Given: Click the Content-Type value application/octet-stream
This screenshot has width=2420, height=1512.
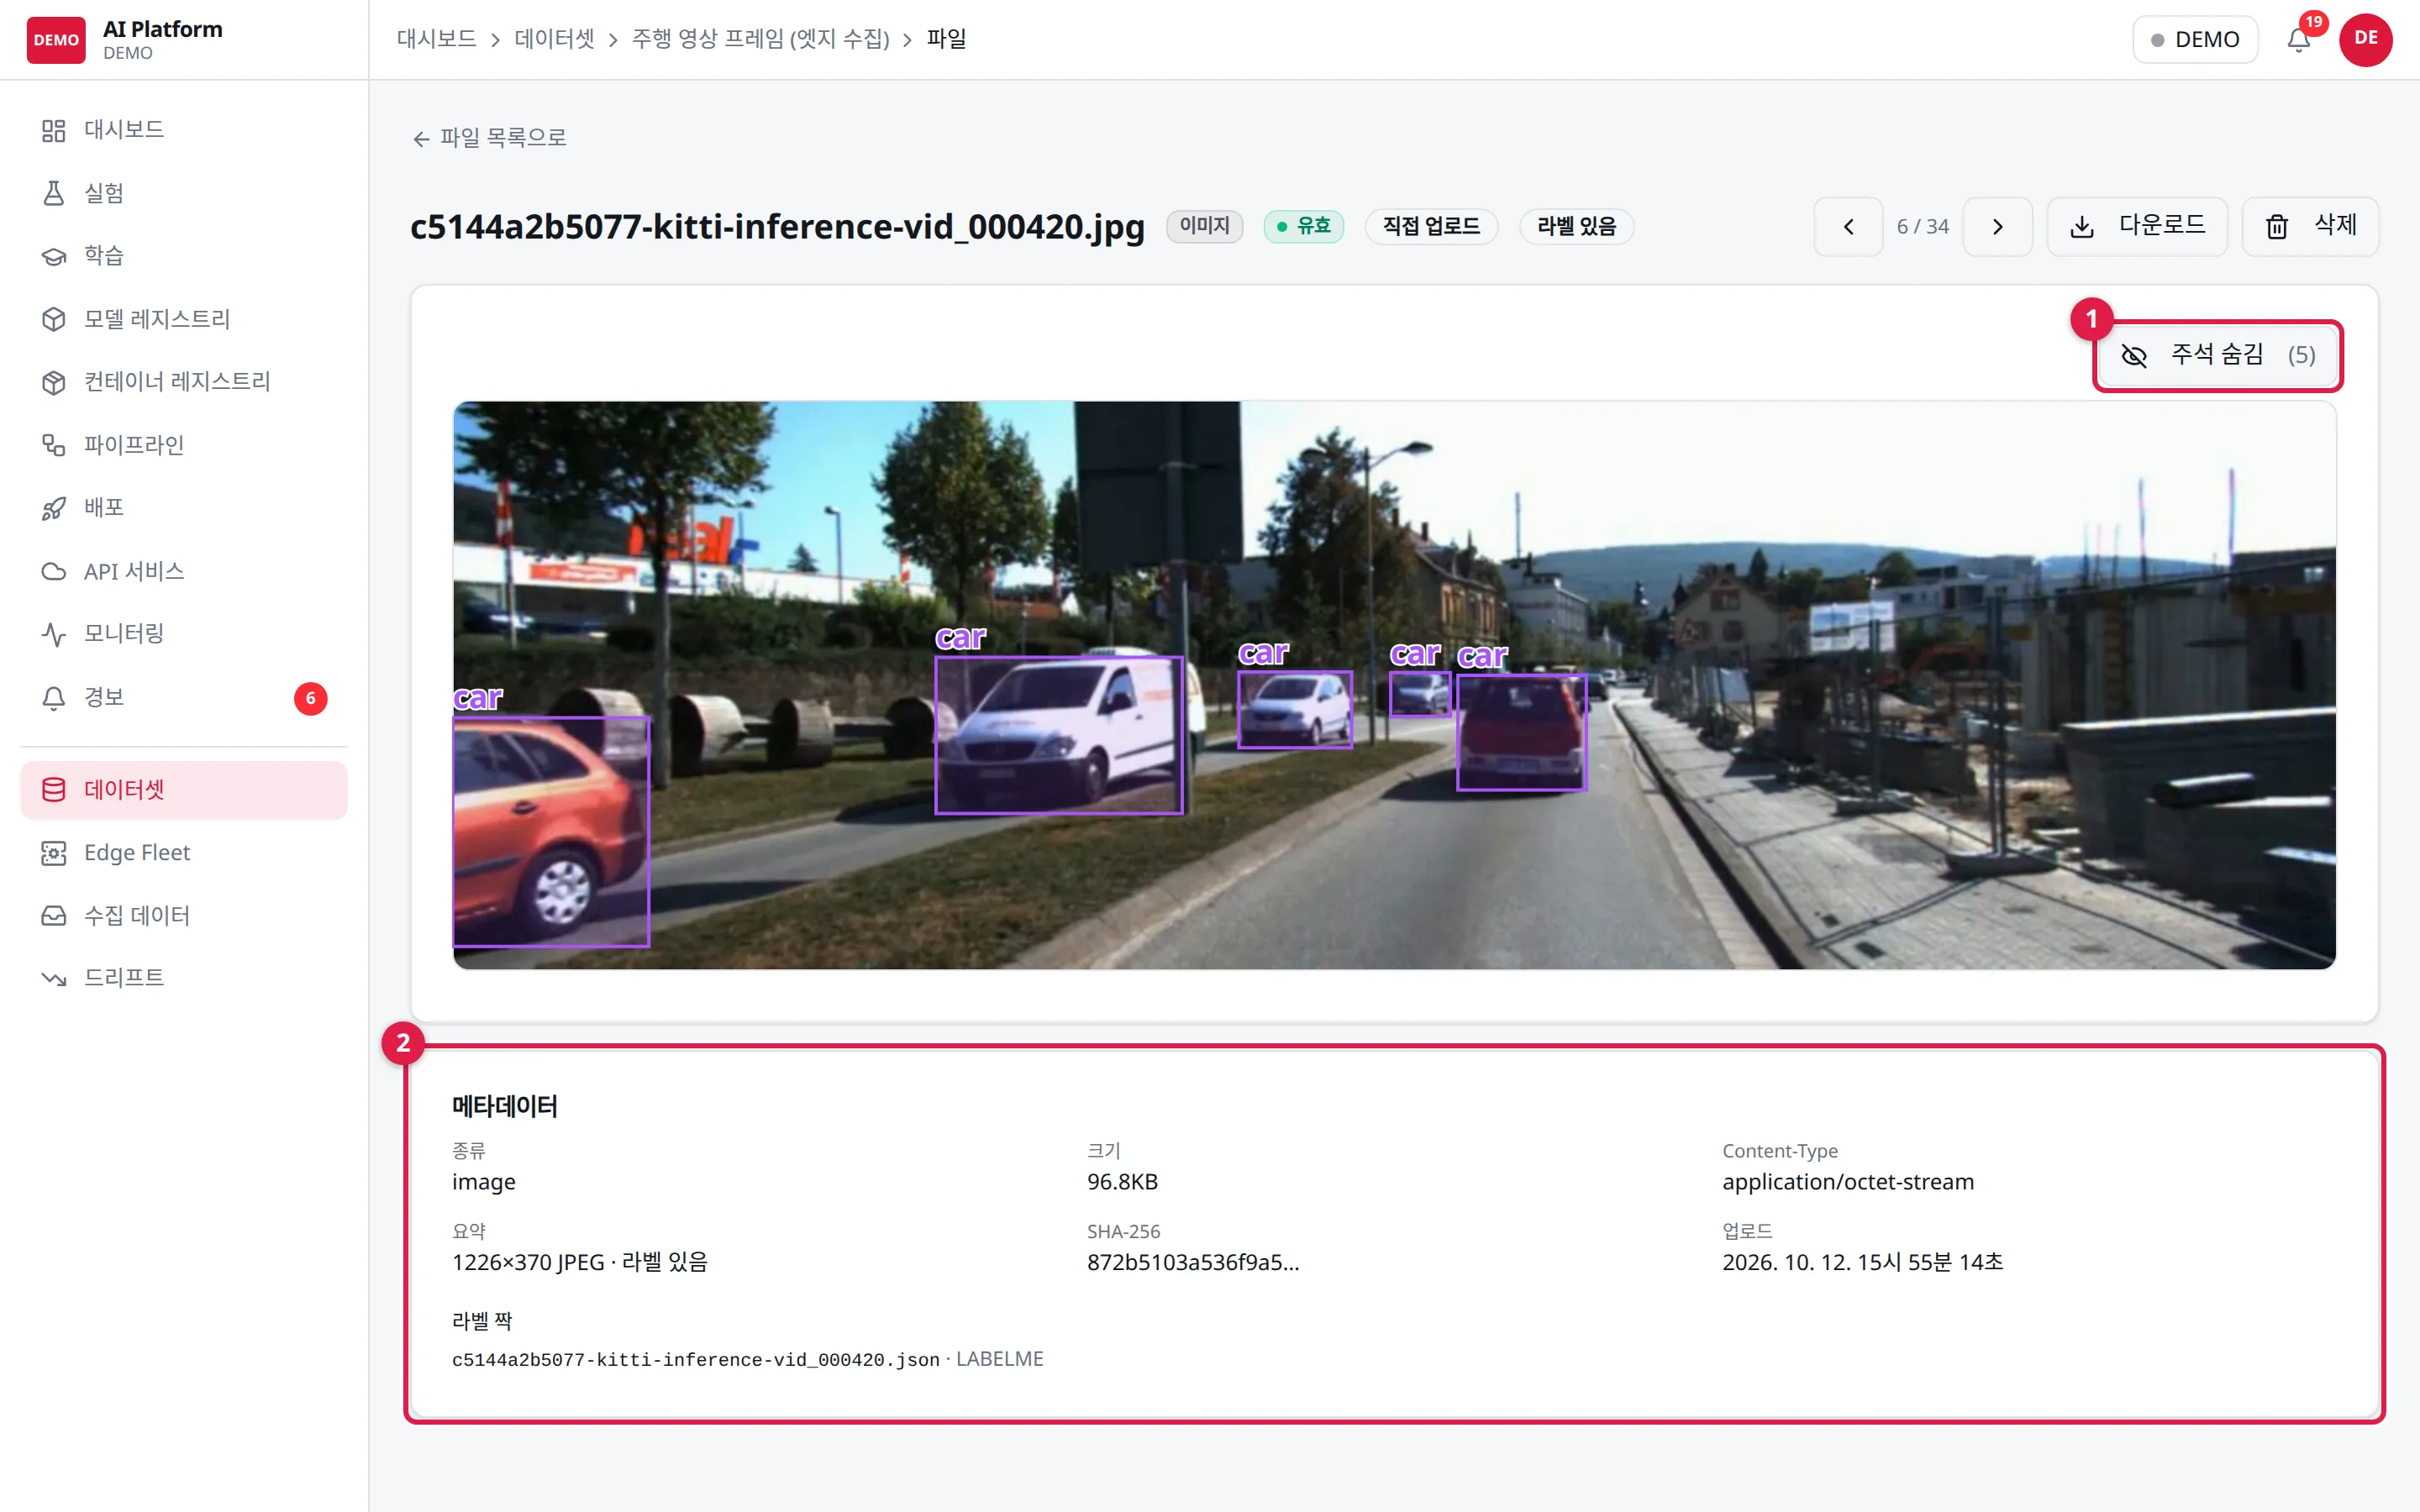Looking at the screenshot, I should point(1848,1182).
